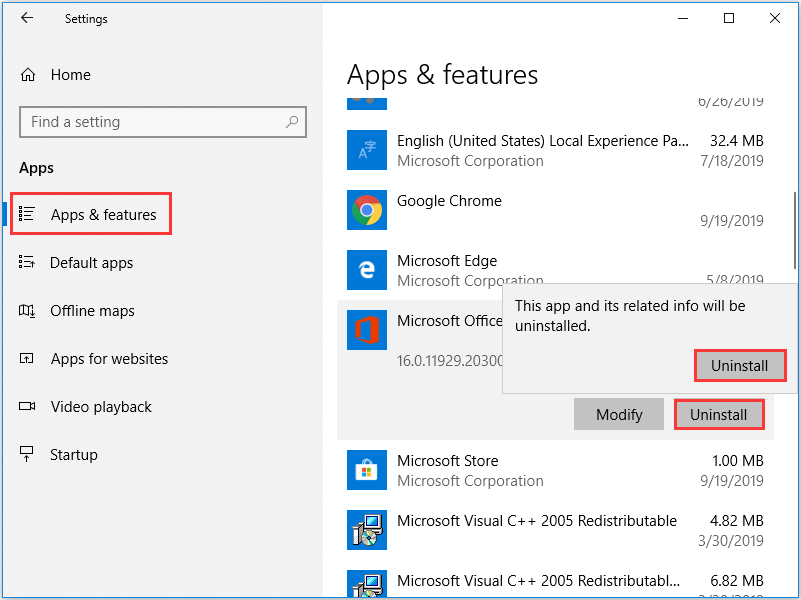Open Default apps page

91,262
